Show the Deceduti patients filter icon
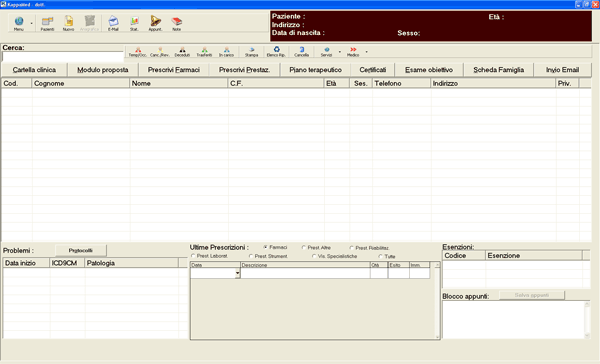This screenshot has width=600, height=364. point(182,52)
